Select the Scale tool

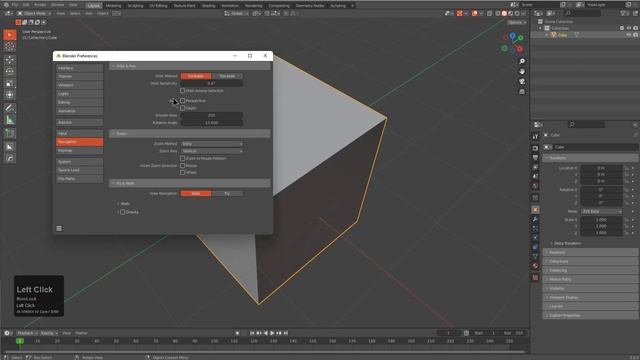[10, 83]
